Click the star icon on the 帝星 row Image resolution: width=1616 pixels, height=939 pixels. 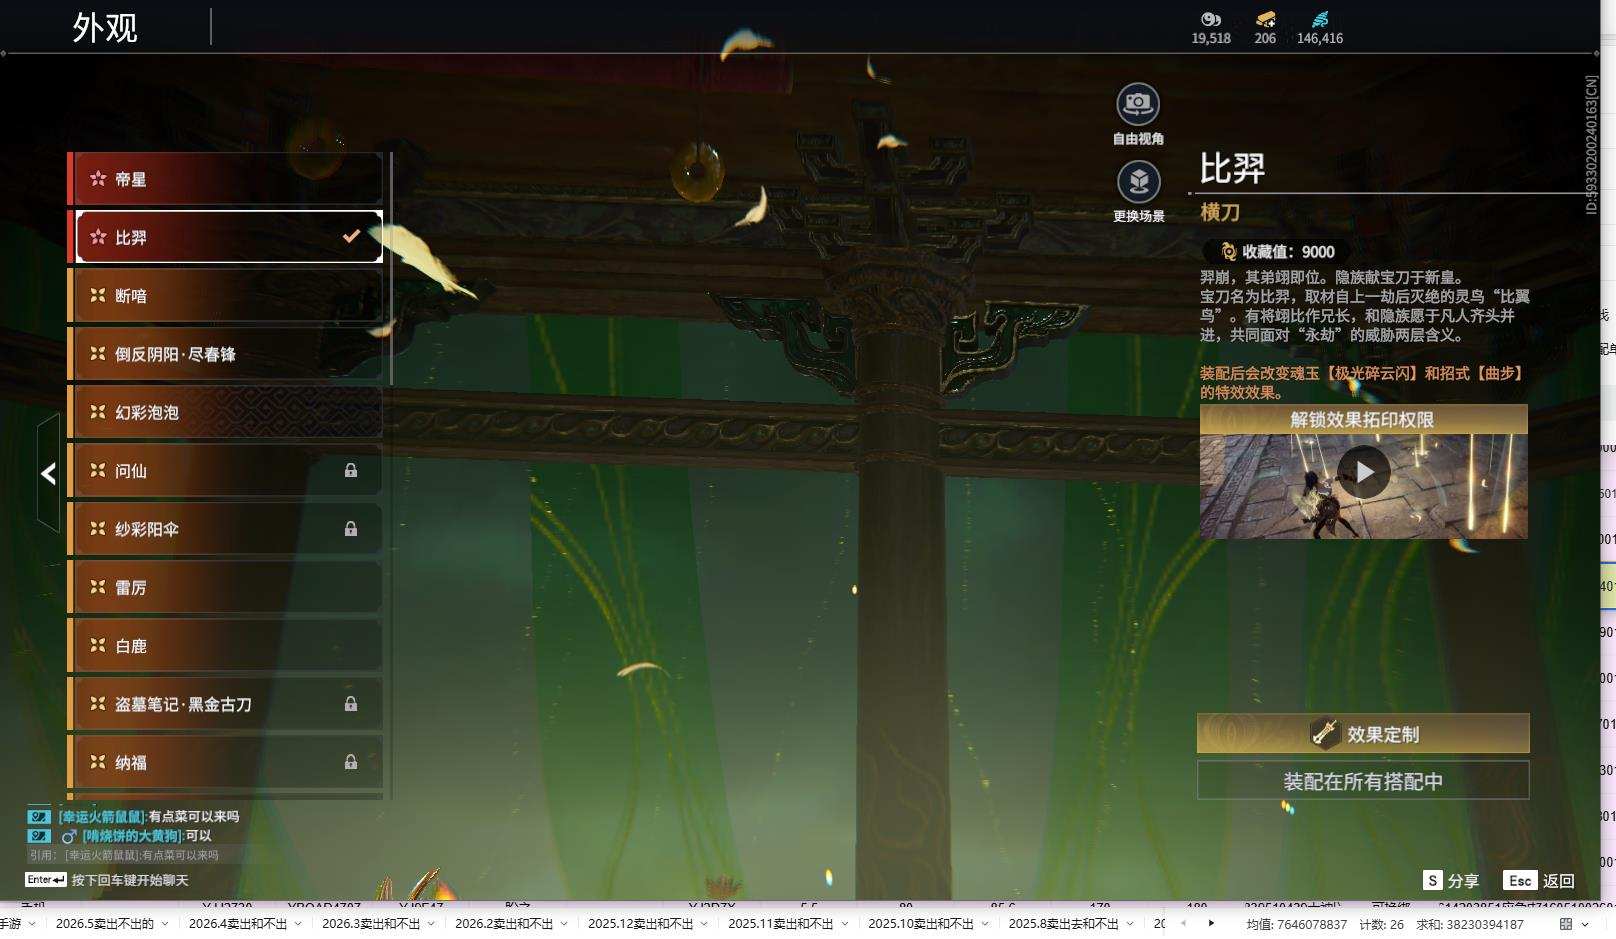point(98,179)
